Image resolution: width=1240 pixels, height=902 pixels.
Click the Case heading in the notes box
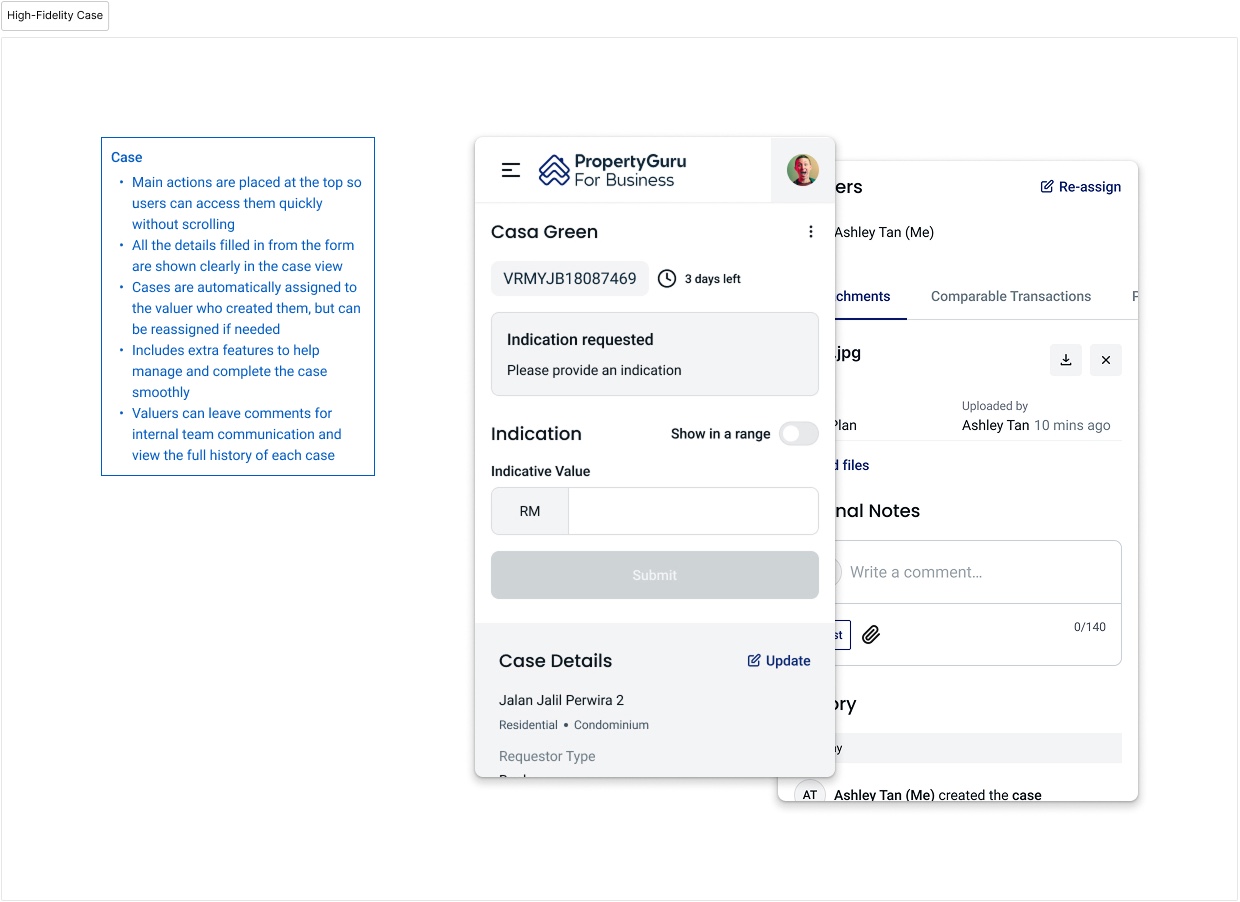(x=127, y=157)
